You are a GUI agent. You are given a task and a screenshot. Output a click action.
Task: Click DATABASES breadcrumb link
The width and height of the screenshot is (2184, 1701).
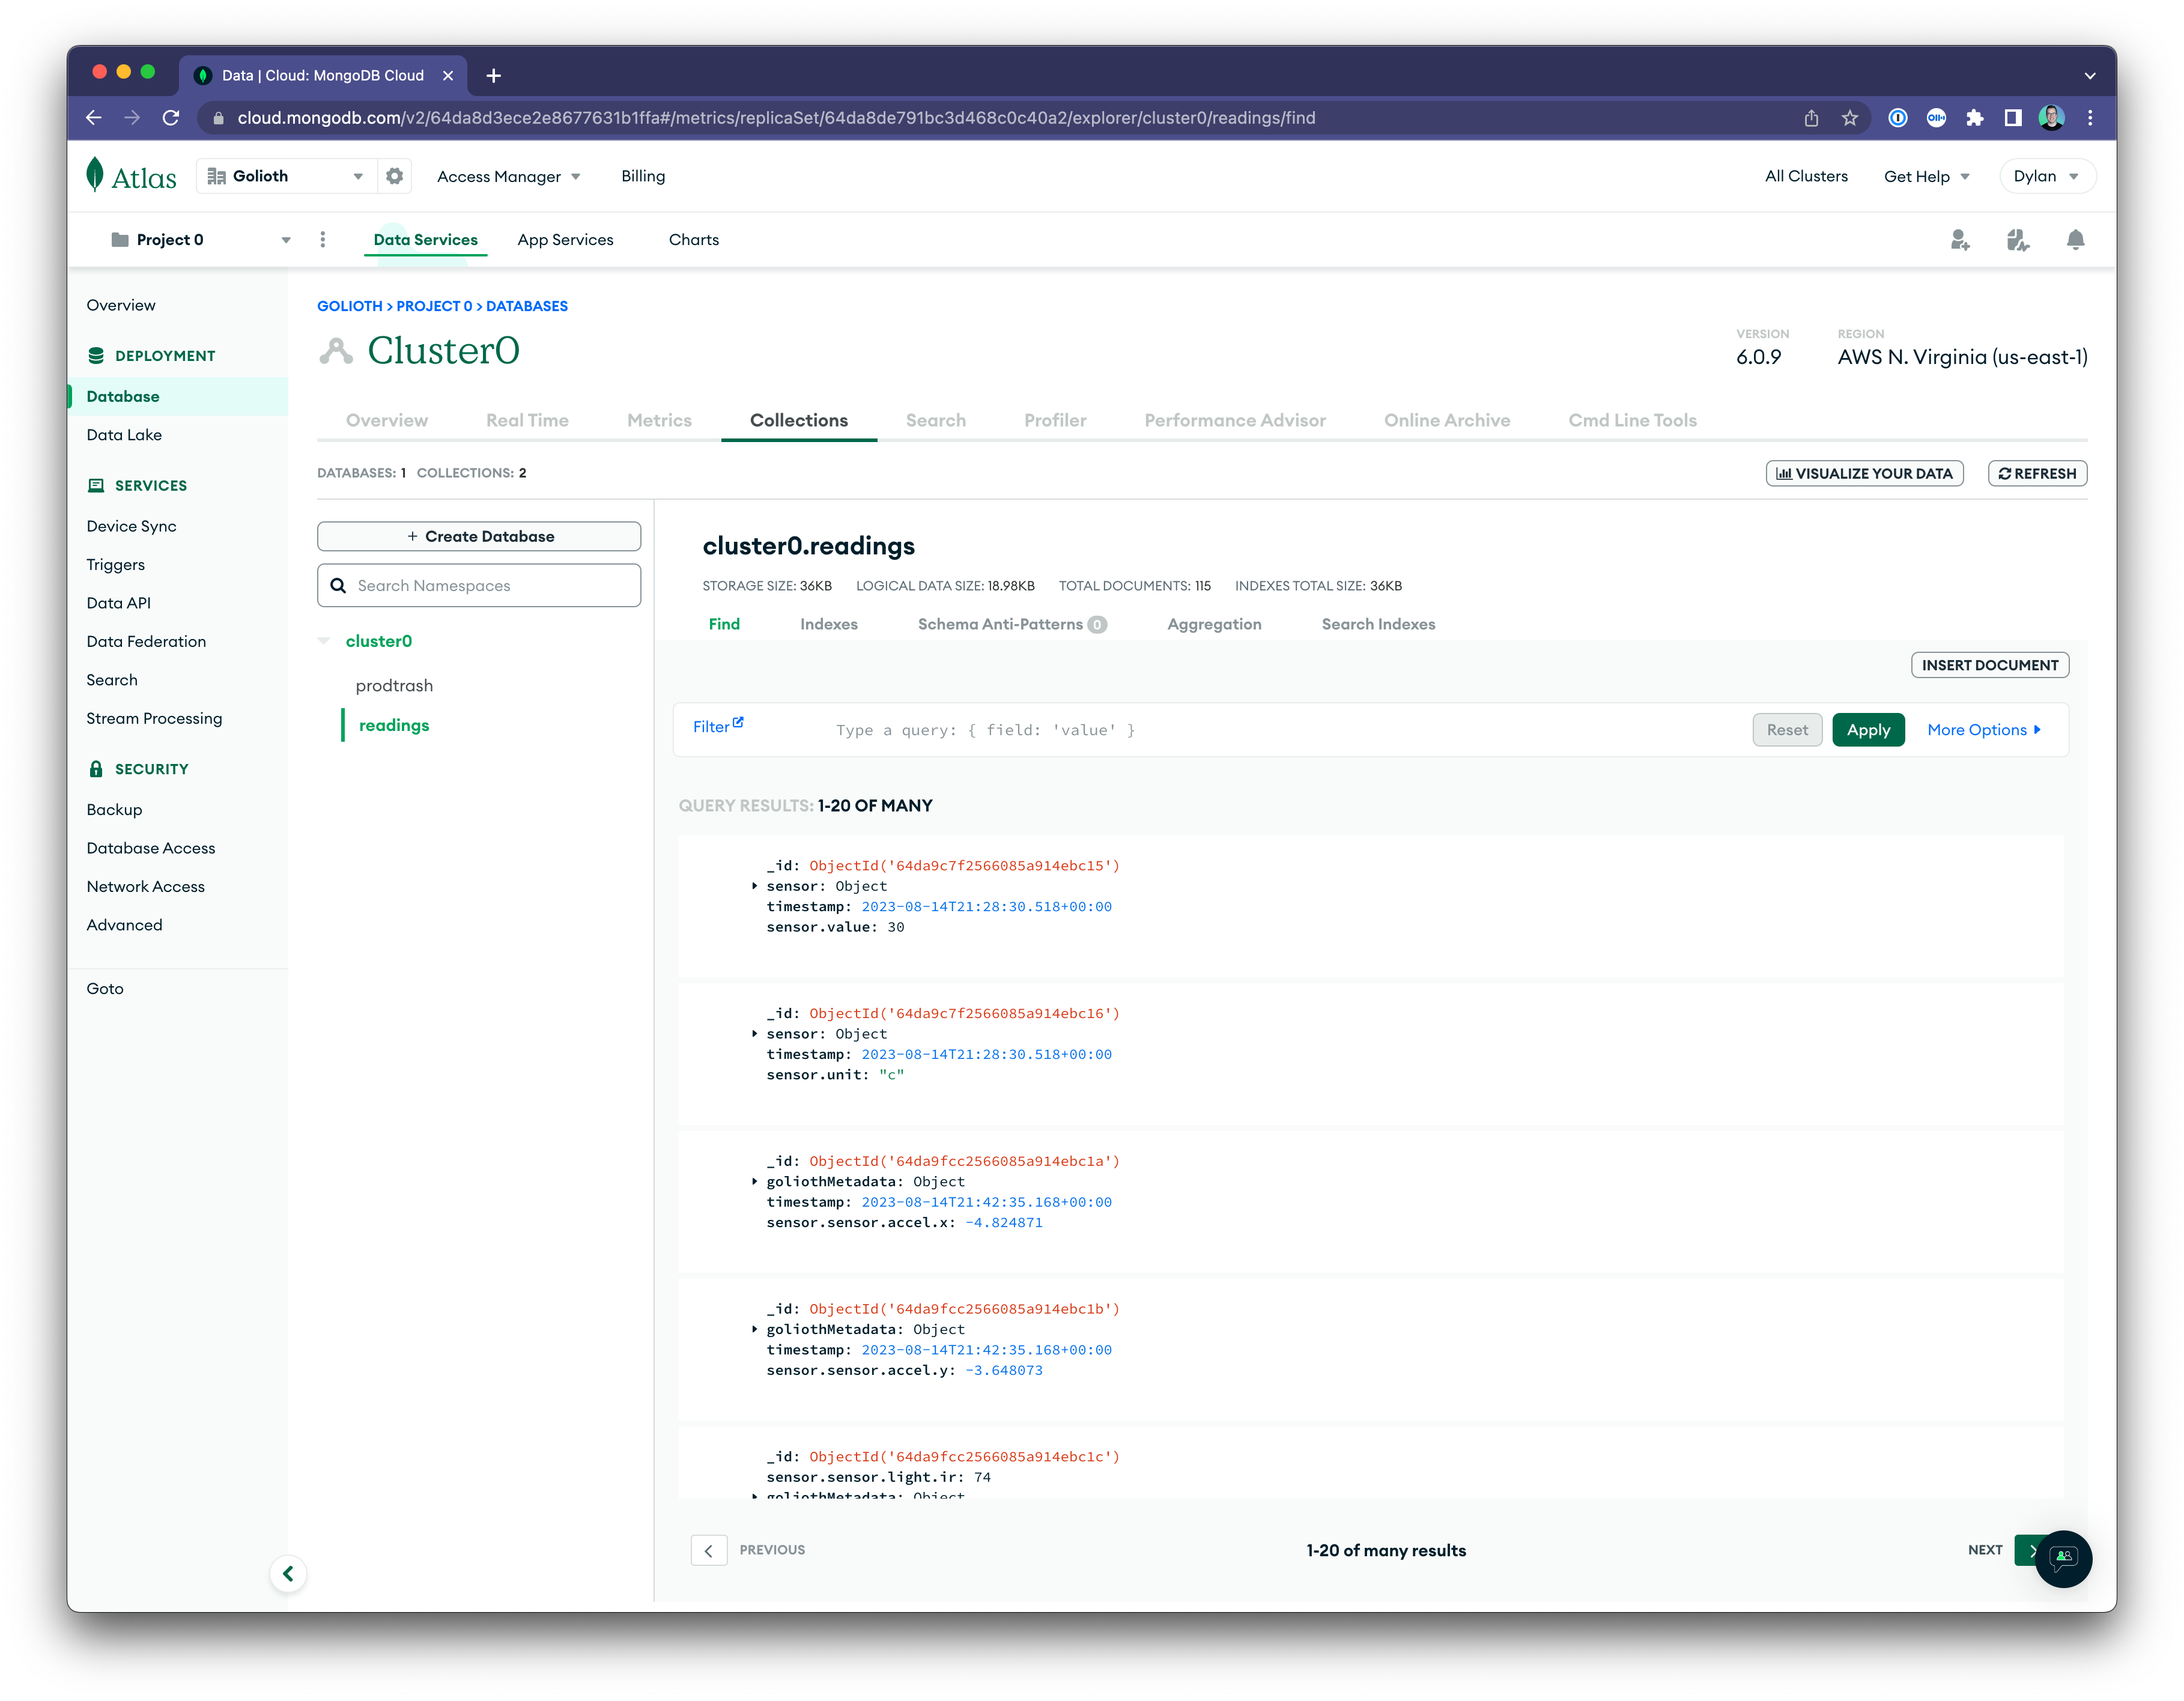tap(527, 306)
